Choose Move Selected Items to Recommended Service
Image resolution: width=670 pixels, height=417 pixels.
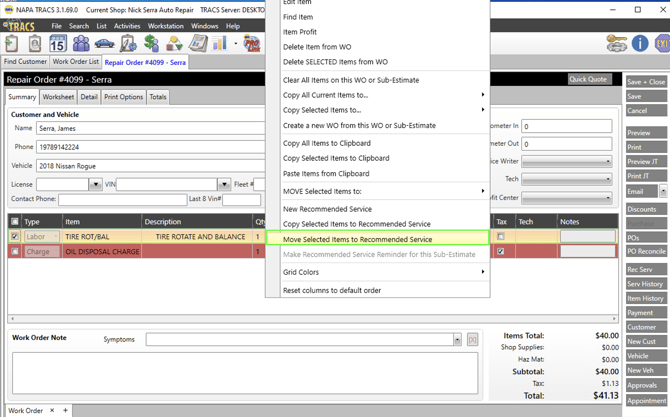(x=377, y=239)
